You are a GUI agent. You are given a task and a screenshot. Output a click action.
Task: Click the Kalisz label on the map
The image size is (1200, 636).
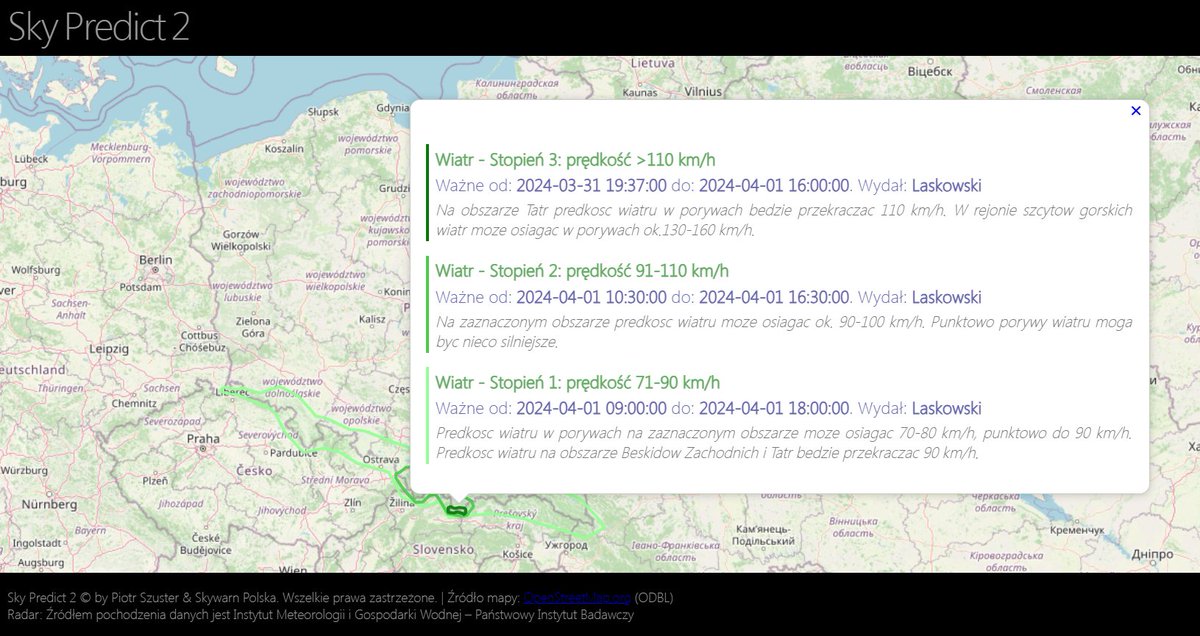click(372, 320)
